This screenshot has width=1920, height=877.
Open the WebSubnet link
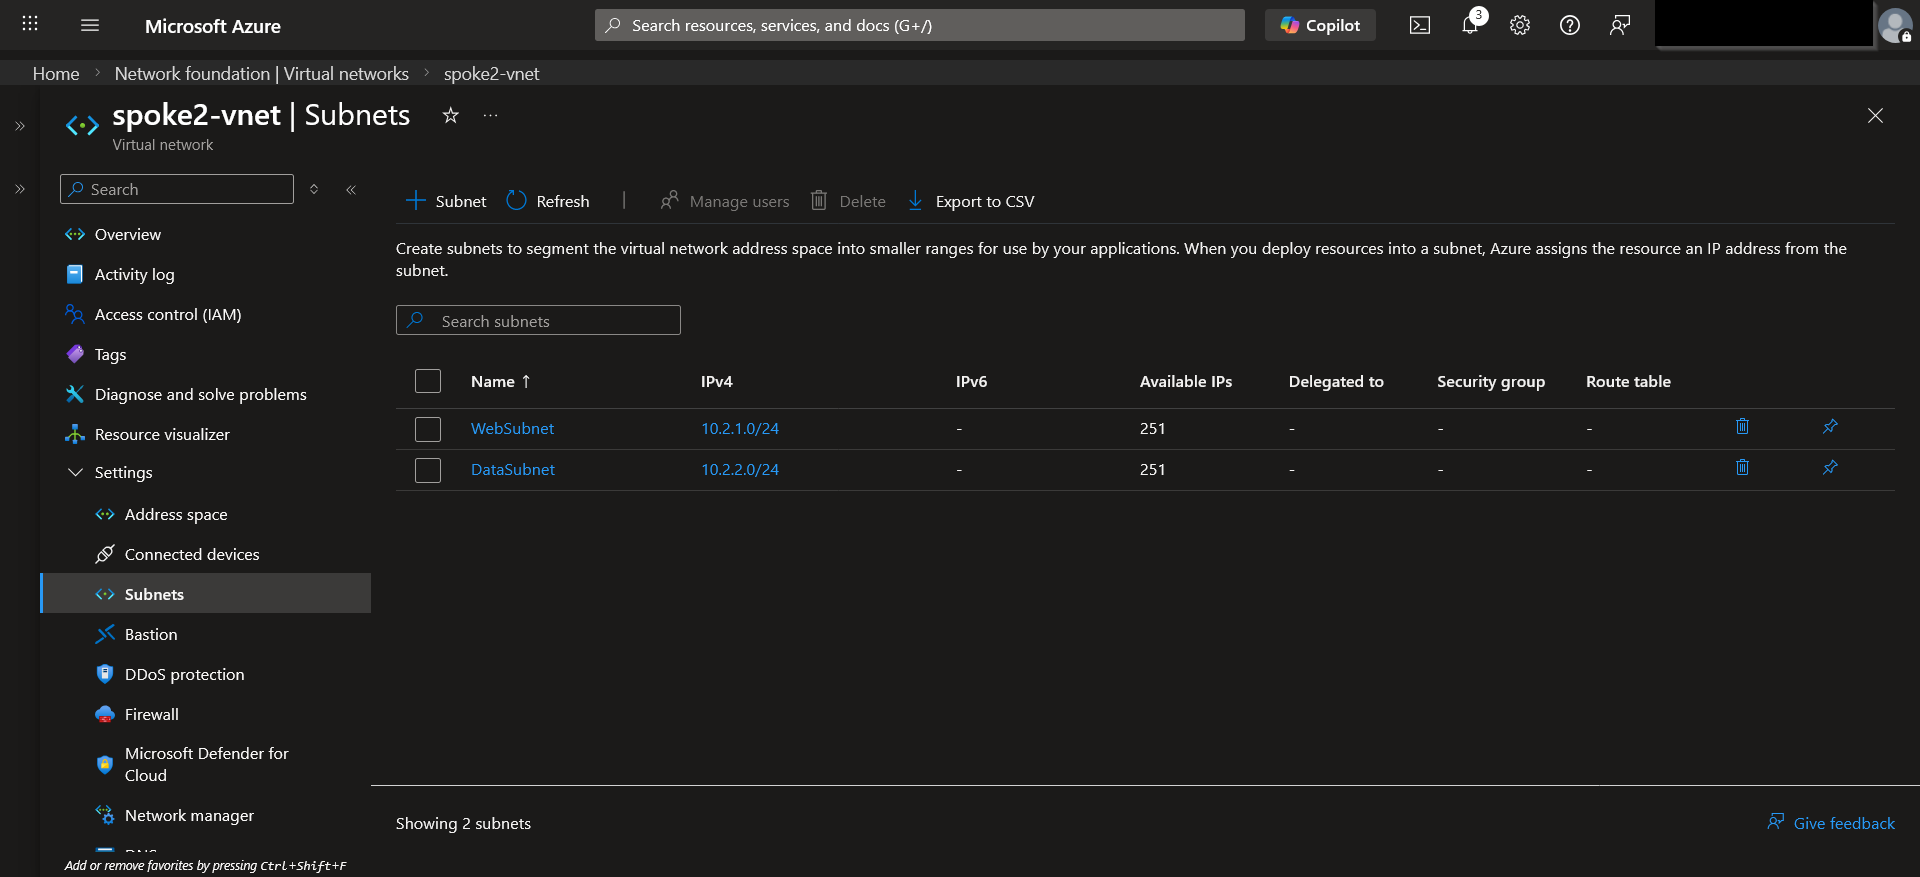click(512, 428)
